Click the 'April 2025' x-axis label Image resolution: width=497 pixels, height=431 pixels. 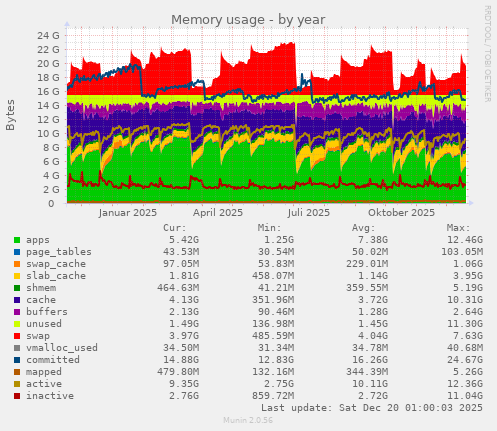point(218,213)
